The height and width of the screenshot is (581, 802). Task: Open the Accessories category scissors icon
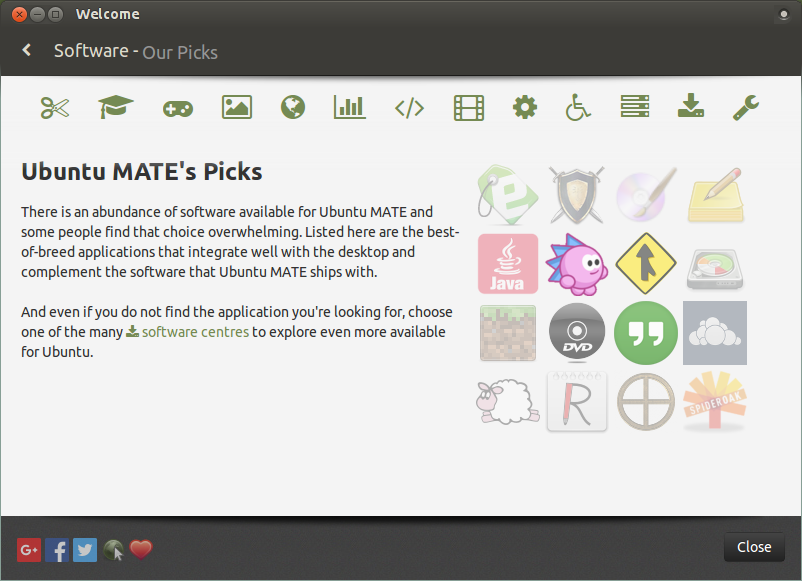coord(55,107)
